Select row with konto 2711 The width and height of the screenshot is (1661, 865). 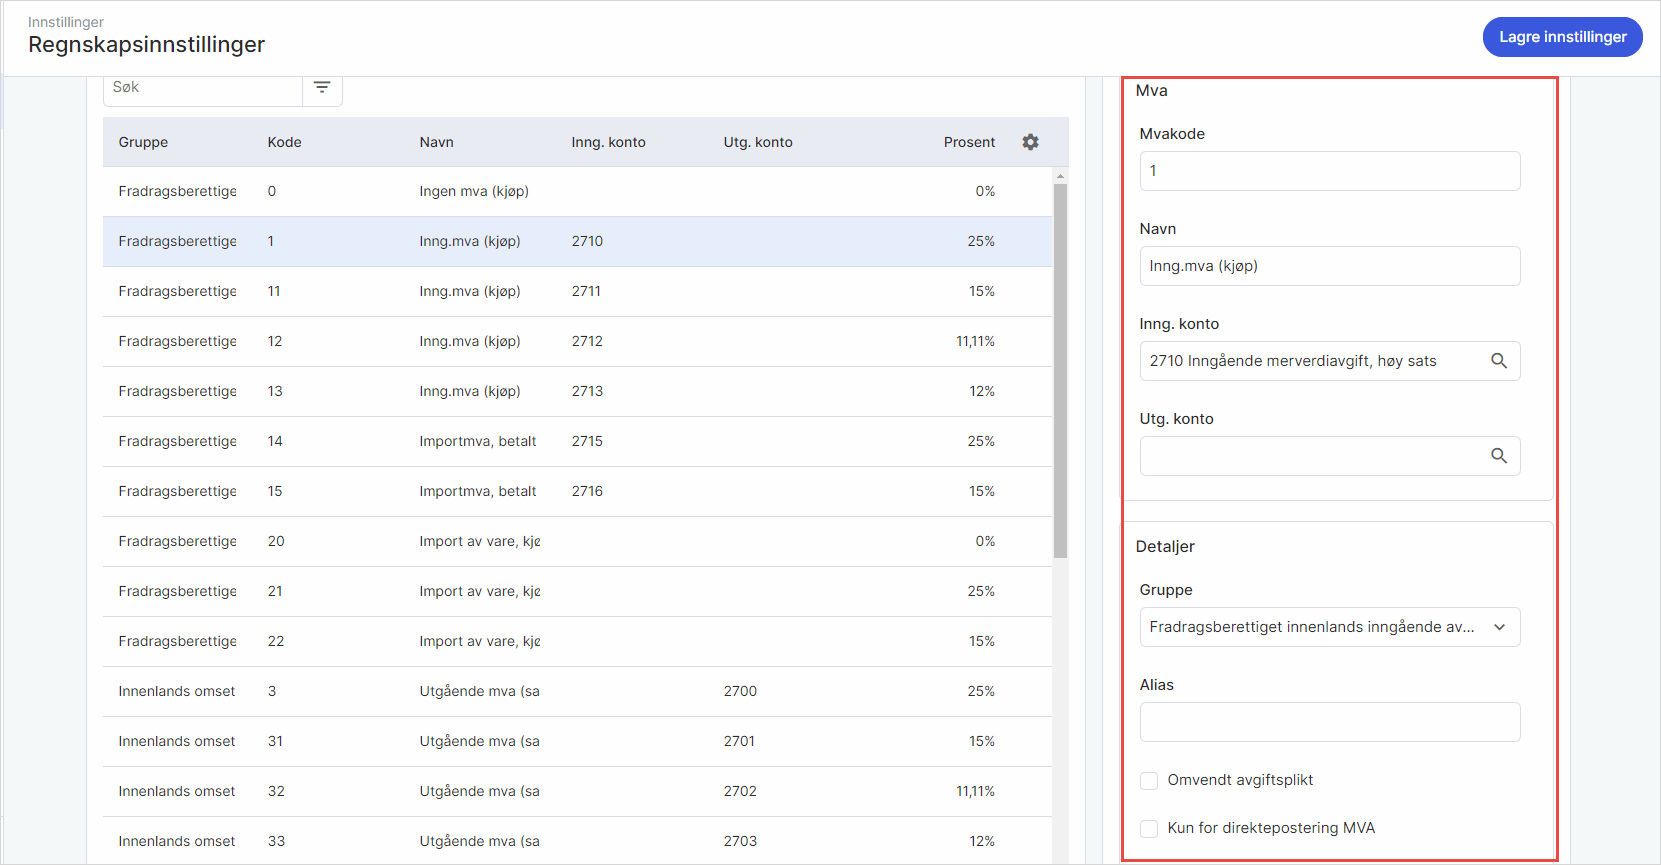577,291
